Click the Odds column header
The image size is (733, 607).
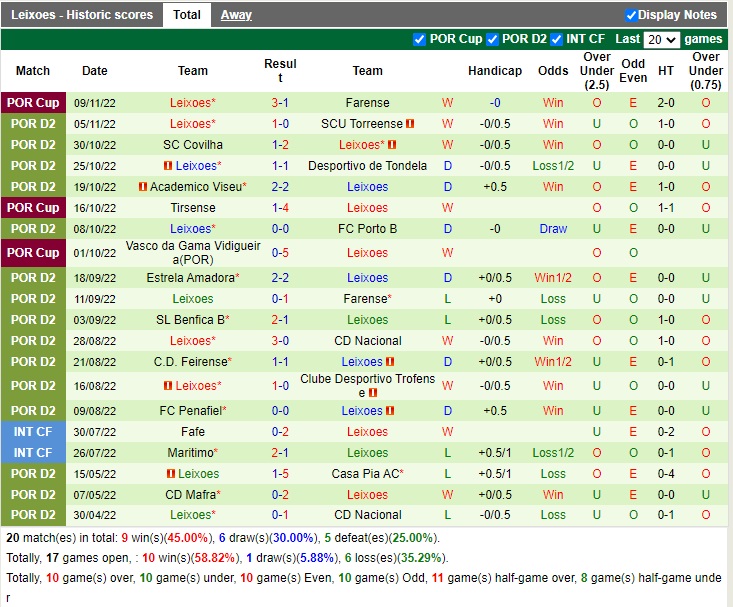[553, 71]
